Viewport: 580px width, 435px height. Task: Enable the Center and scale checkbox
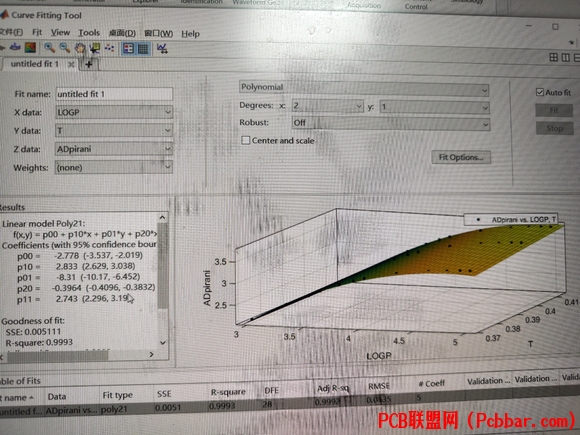pos(246,140)
